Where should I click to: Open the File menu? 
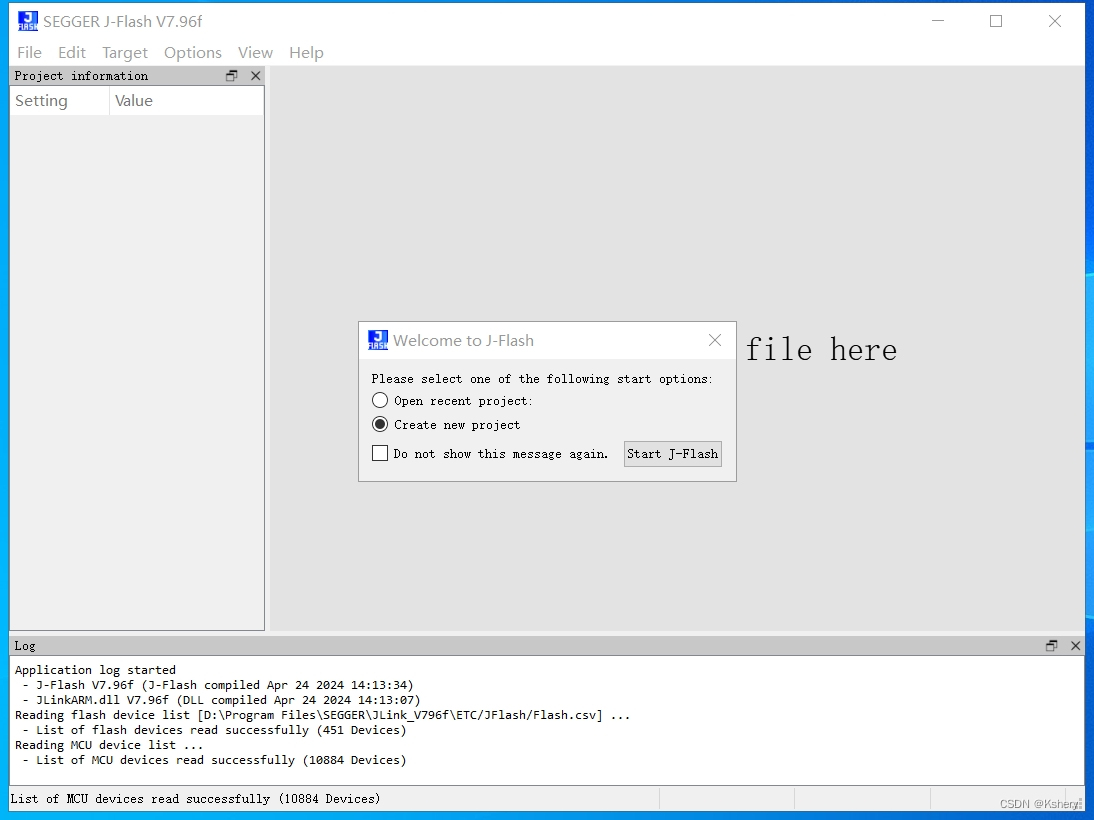[29, 52]
